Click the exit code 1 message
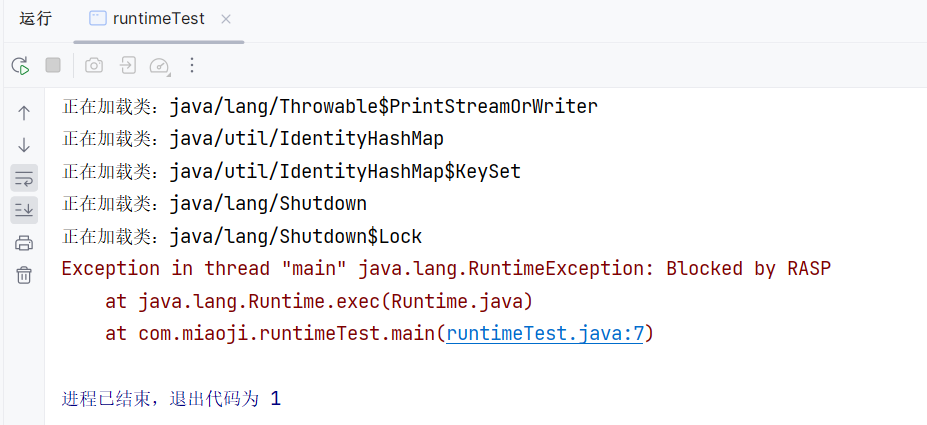 pos(171,399)
